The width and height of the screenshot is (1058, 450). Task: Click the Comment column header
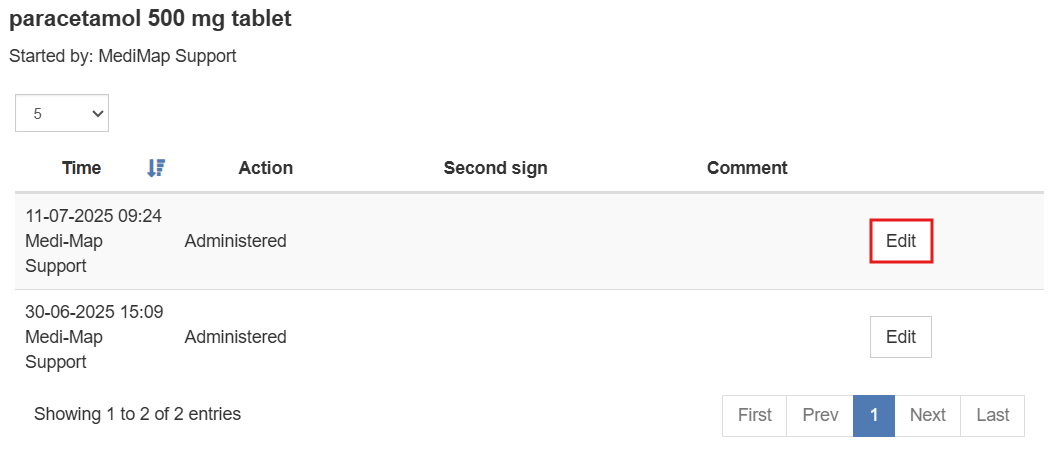747,168
